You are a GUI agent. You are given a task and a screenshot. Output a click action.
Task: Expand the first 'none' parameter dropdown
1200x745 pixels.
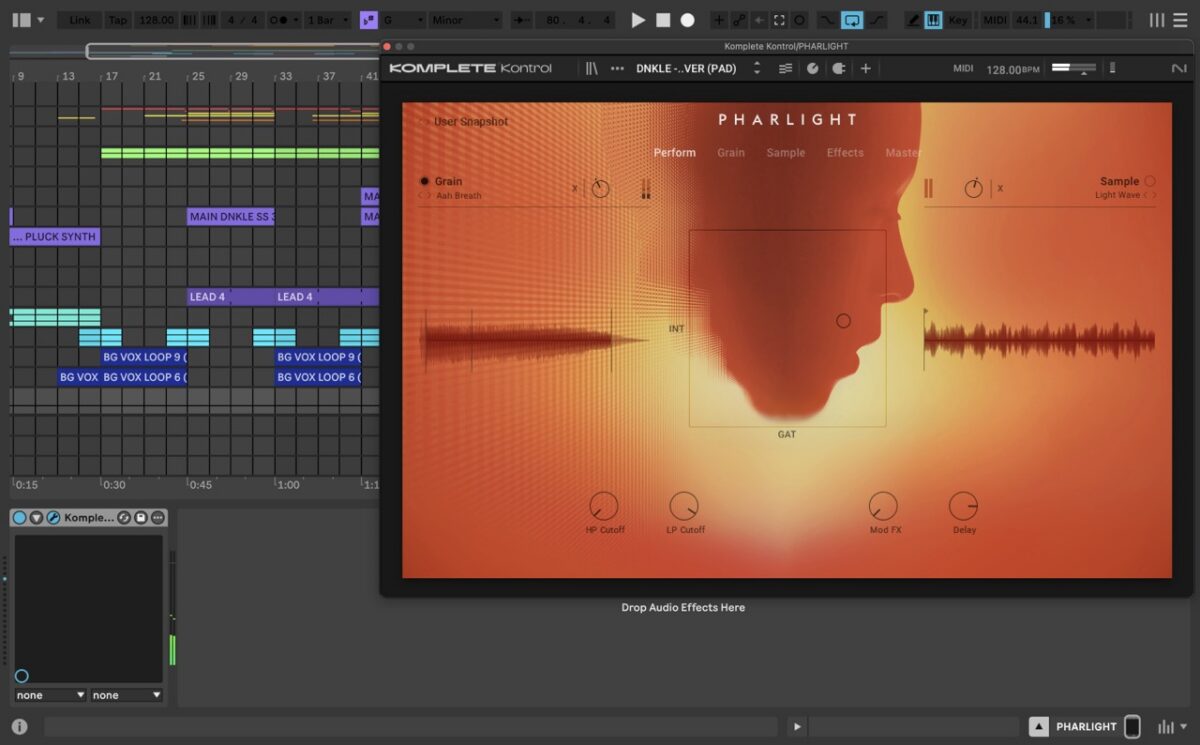(50, 695)
